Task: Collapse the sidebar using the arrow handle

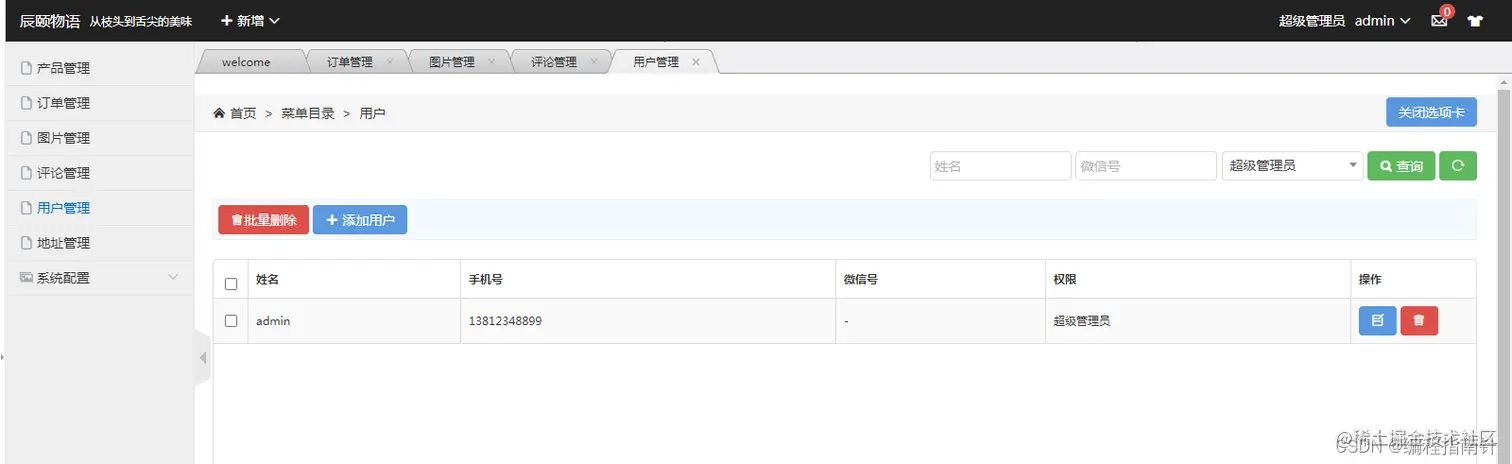Action: click(x=202, y=357)
